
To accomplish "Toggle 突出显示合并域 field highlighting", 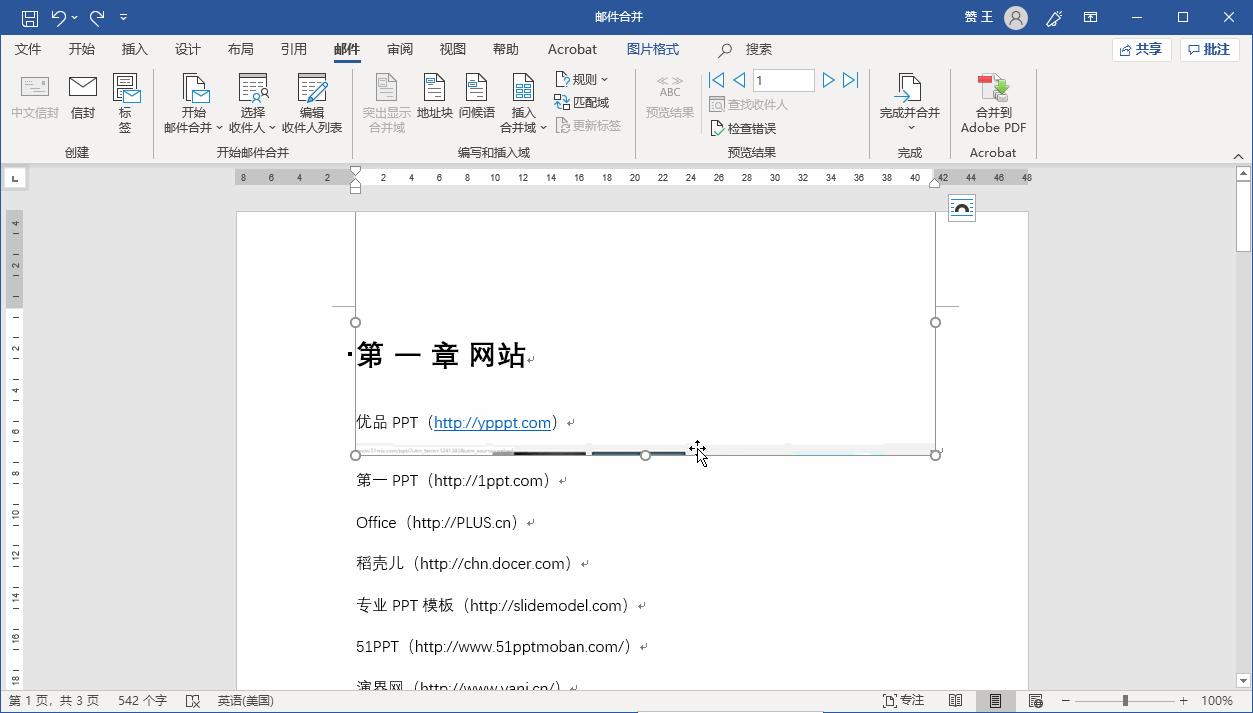I will click(x=385, y=100).
